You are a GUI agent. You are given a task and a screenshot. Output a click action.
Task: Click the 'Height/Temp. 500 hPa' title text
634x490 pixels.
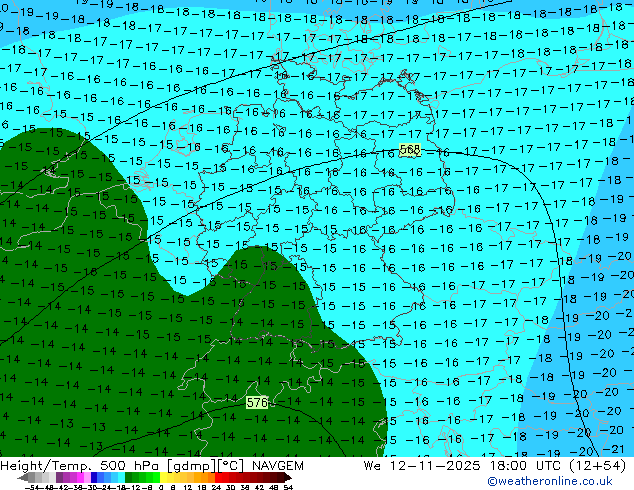point(81,466)
